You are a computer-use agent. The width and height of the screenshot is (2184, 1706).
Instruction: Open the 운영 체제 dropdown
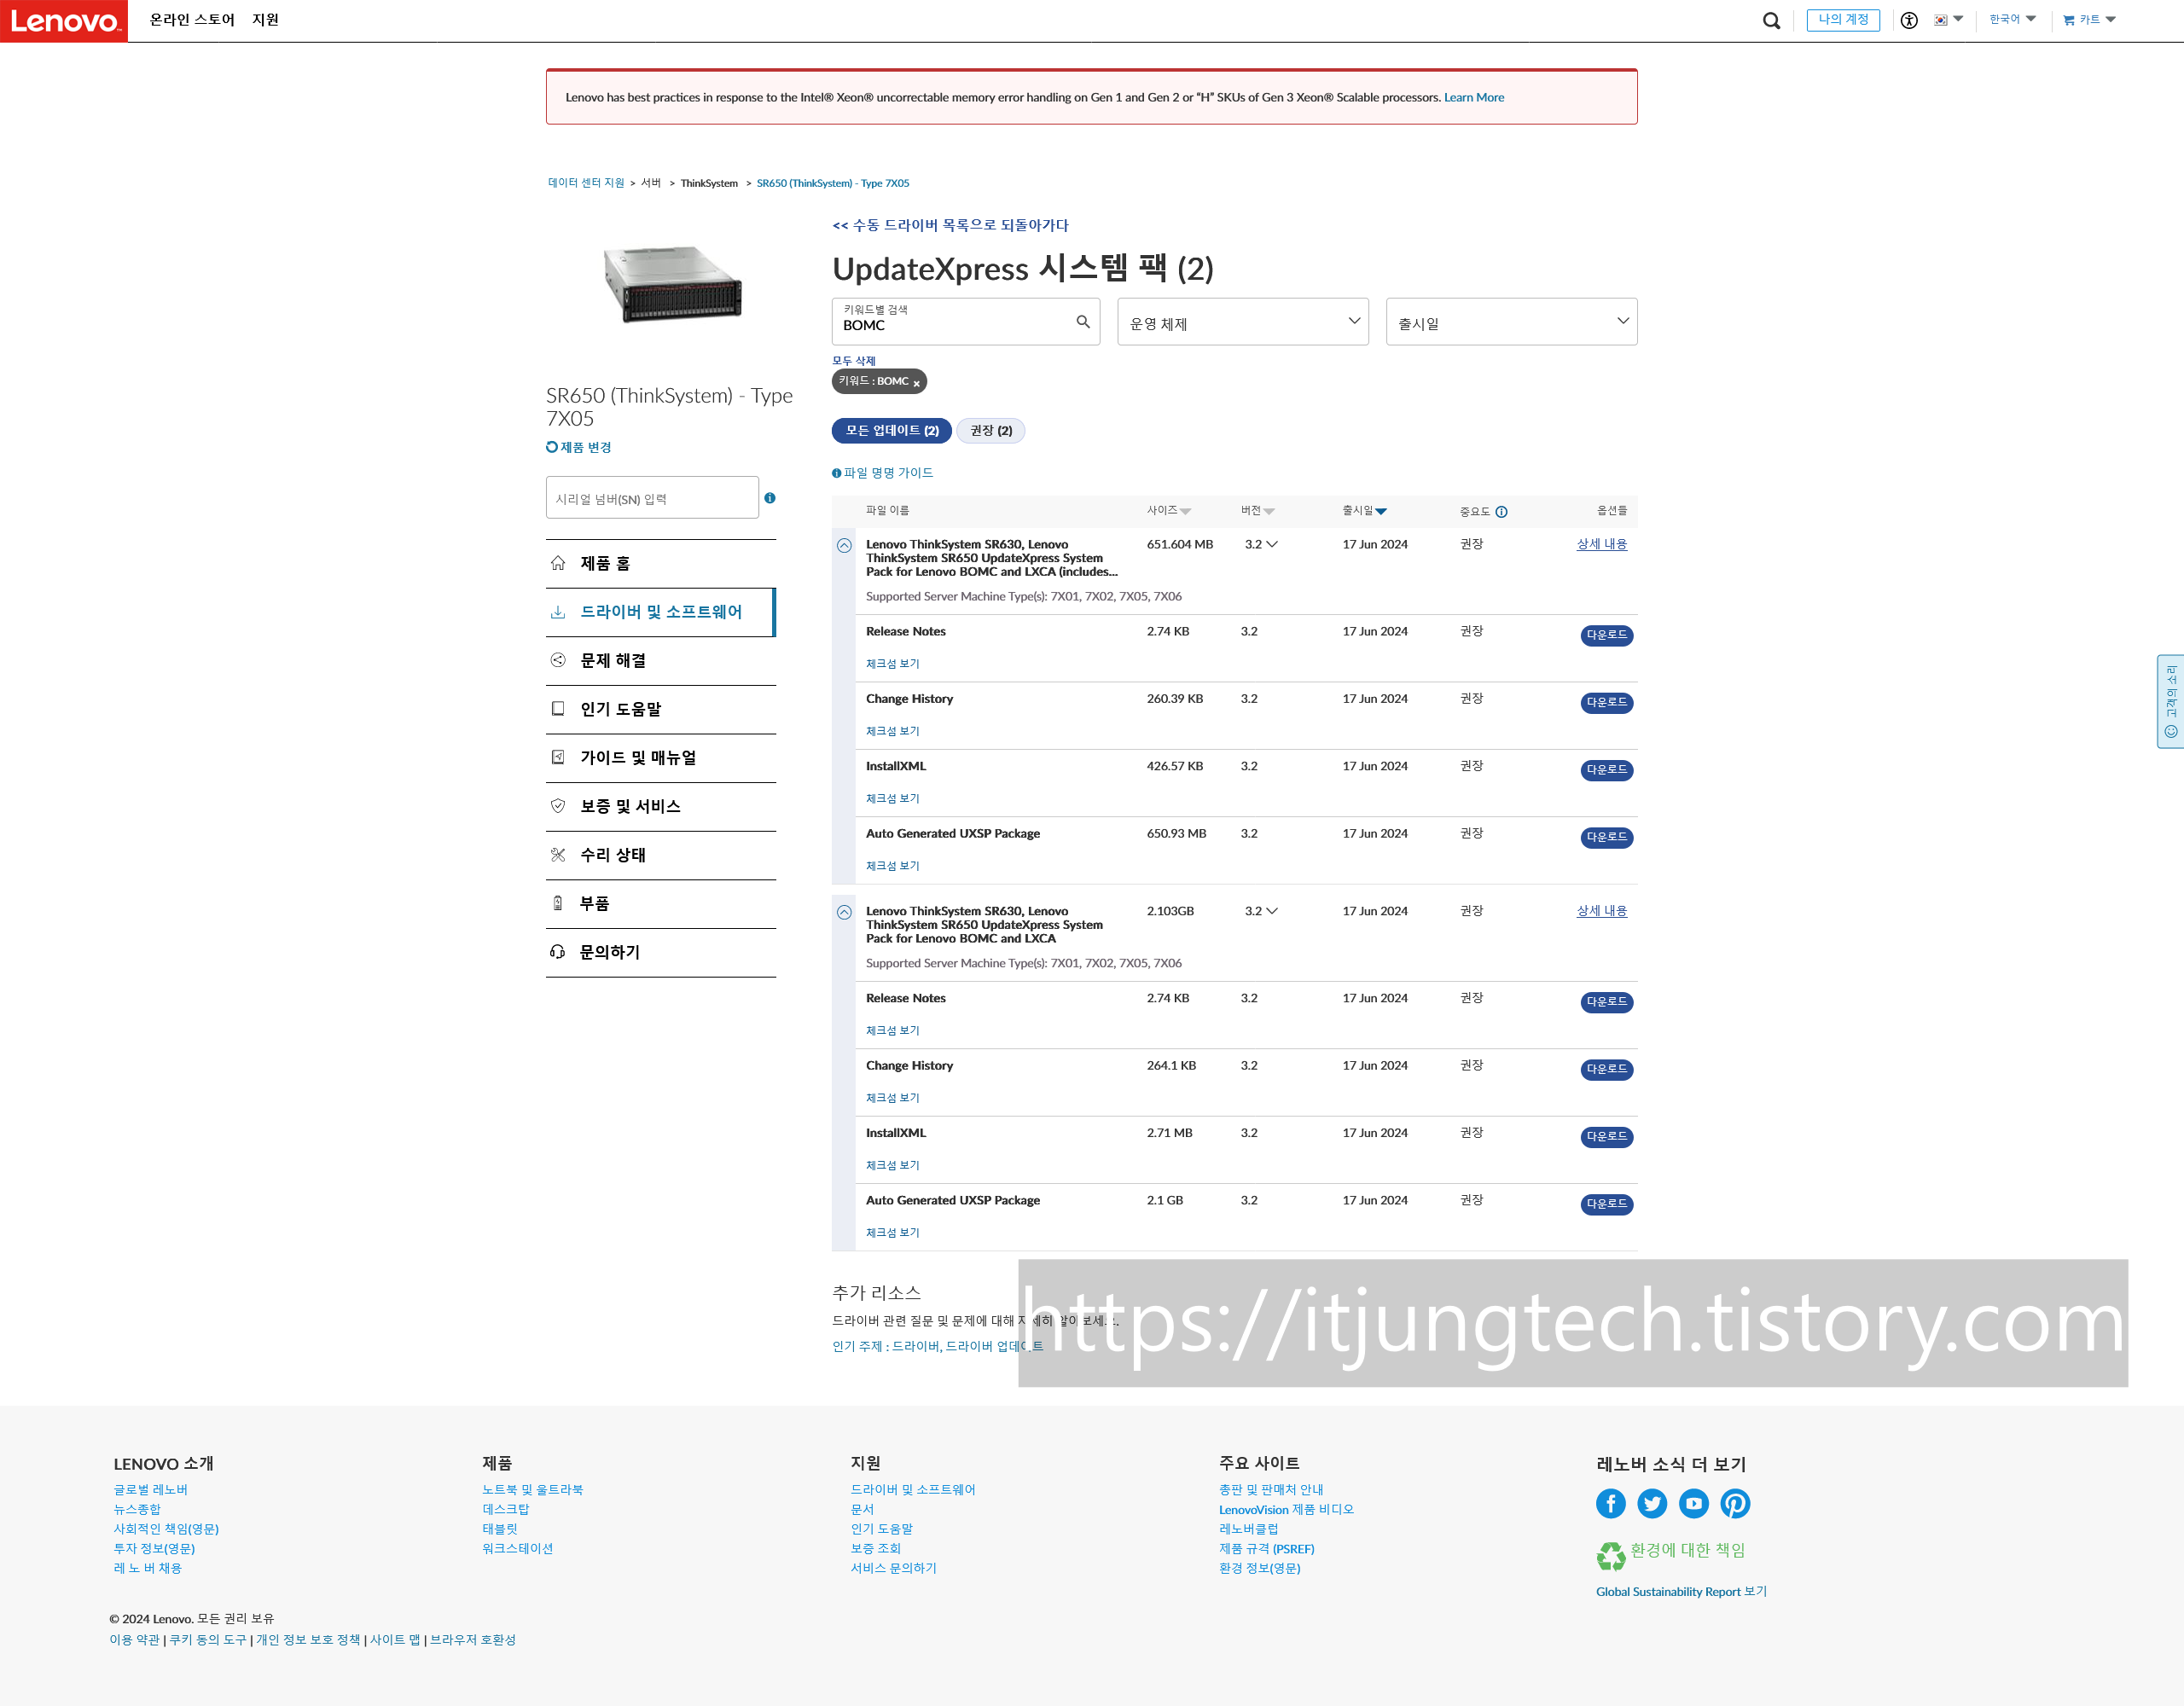(x=1242, y=321)
